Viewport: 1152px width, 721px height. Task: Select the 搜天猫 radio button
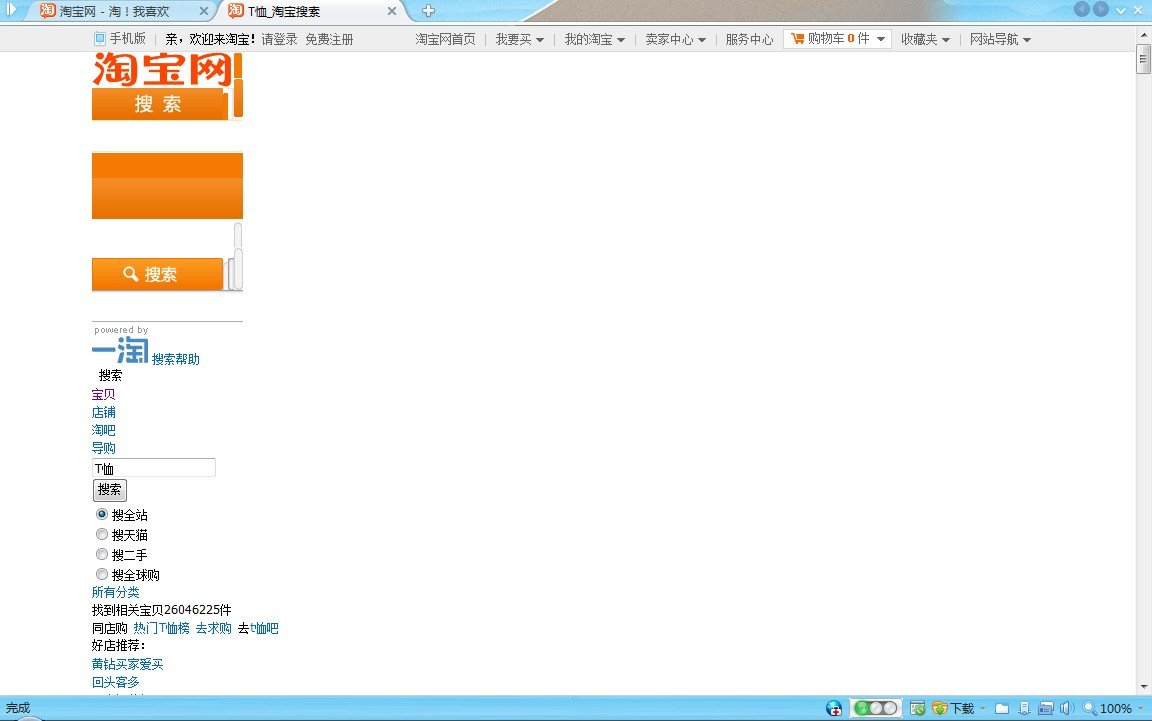(x=102, y=534)
